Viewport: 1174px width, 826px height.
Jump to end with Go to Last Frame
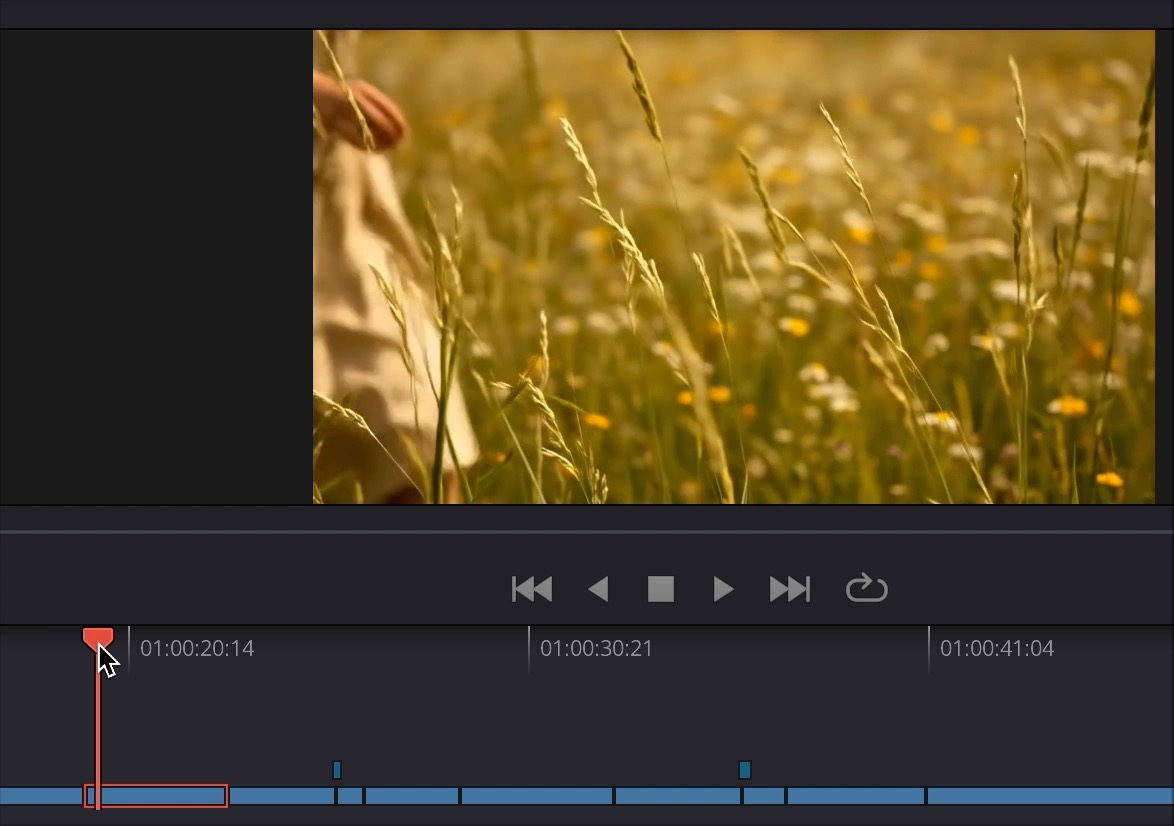[x=789, y=589]
